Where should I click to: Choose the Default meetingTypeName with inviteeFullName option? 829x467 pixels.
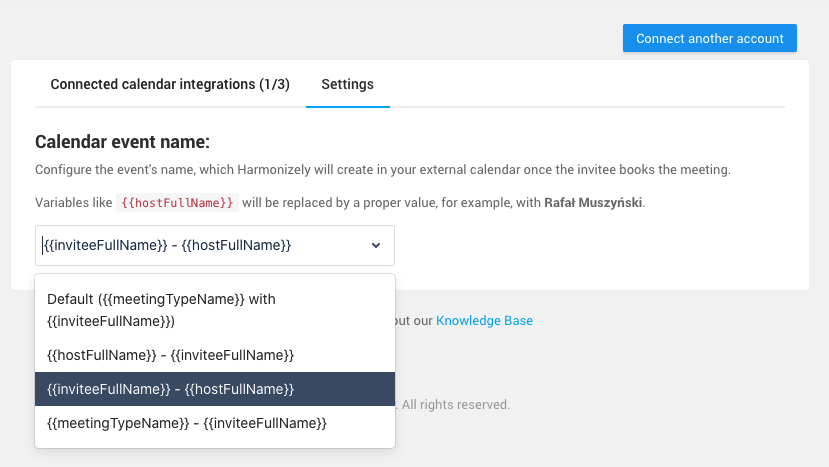(x=215, y=310)
